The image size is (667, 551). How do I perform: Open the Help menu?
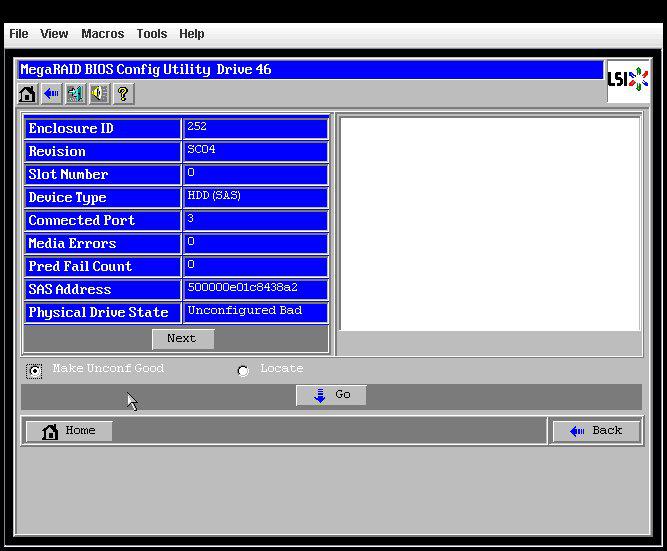click(x=191, y=34)
